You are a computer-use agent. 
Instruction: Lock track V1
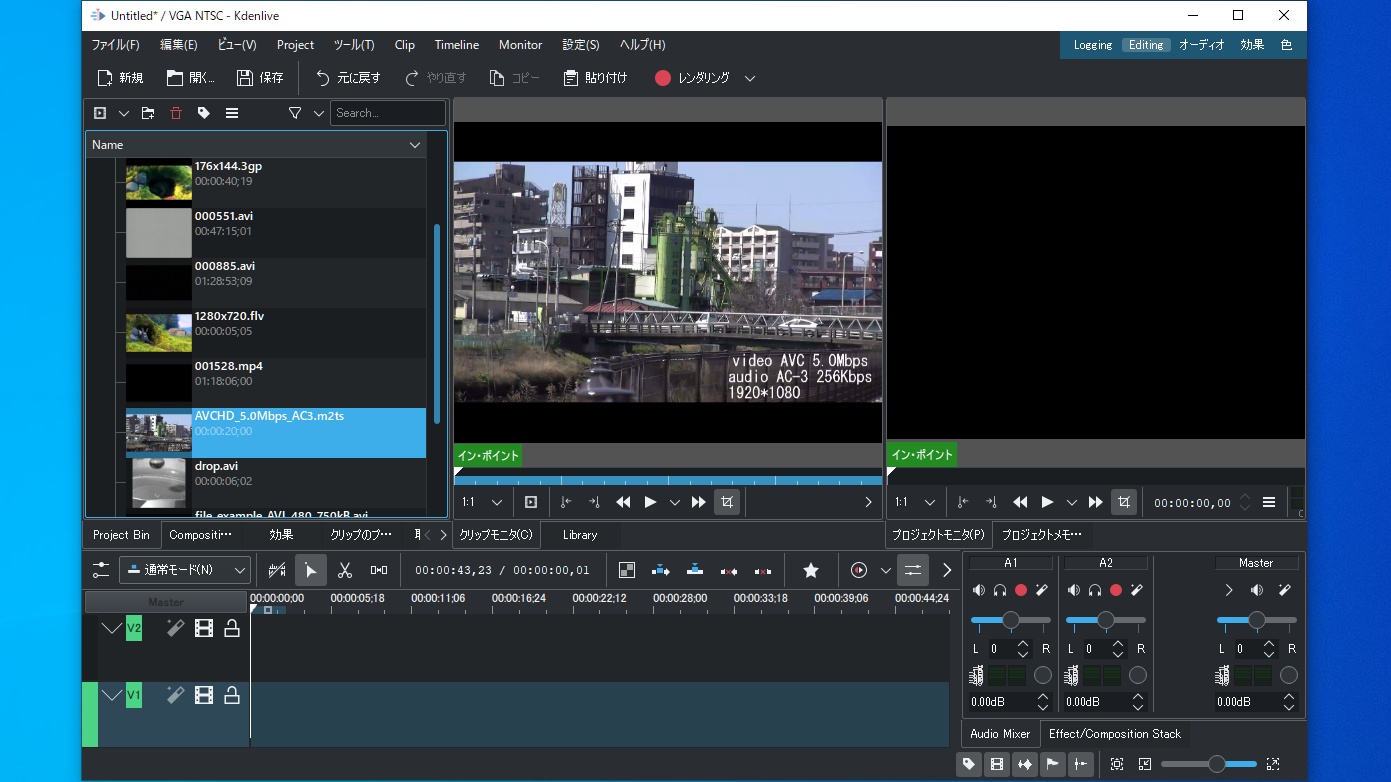coord(232,695)
